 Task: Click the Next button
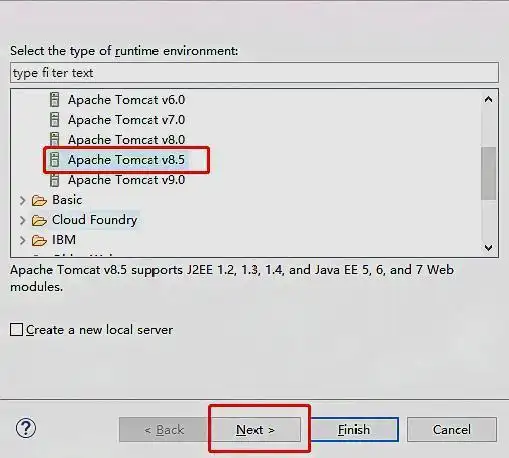[x=255, y=430]
